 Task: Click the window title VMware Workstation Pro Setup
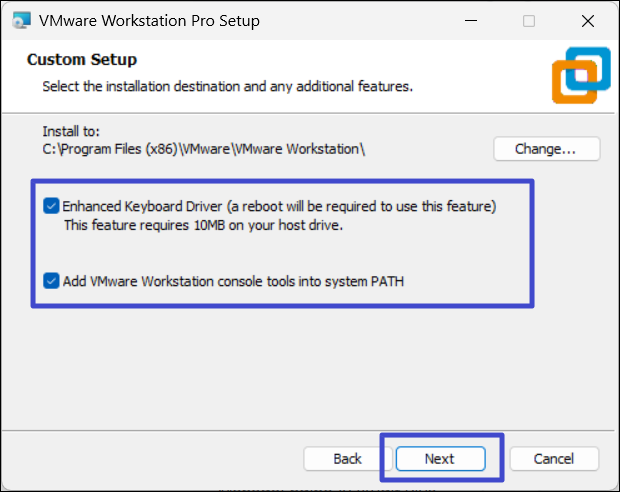click(151, 20)
